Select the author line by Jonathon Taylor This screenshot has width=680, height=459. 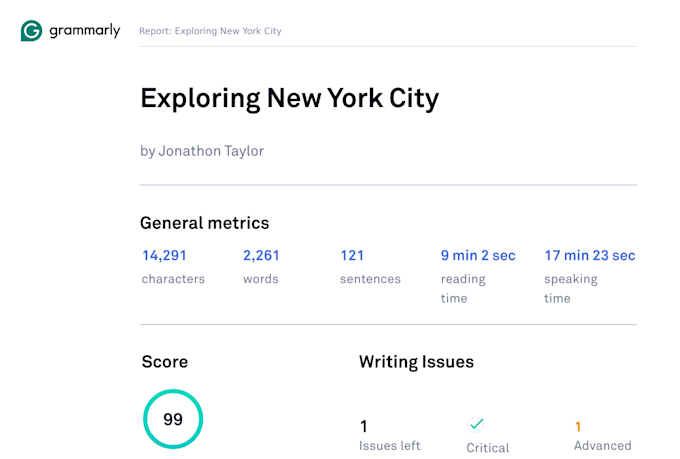tap(202, 151)
